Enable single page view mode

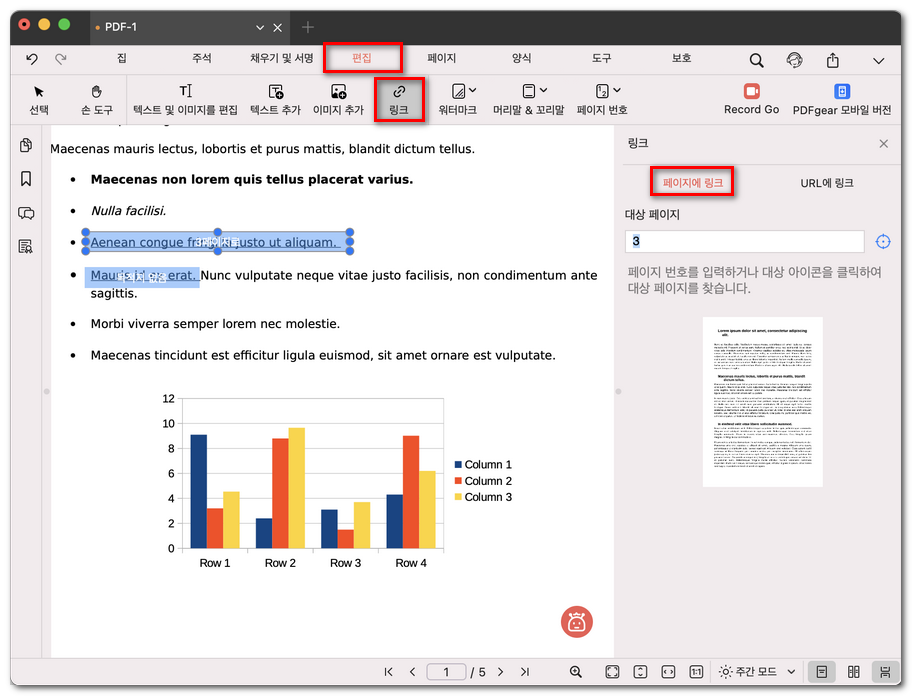[x=821, y=672]
